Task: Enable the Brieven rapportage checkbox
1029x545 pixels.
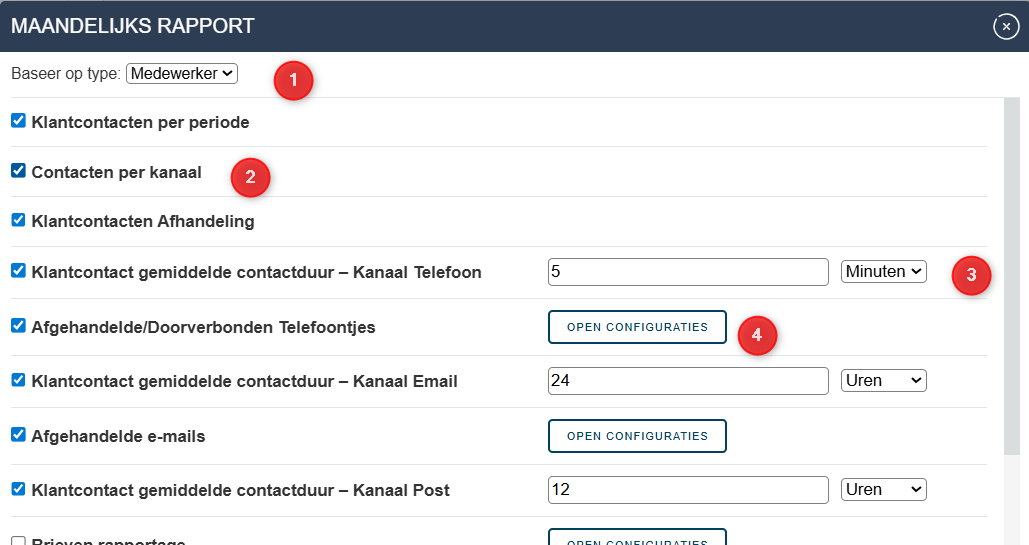Action: tap(18, 541)
